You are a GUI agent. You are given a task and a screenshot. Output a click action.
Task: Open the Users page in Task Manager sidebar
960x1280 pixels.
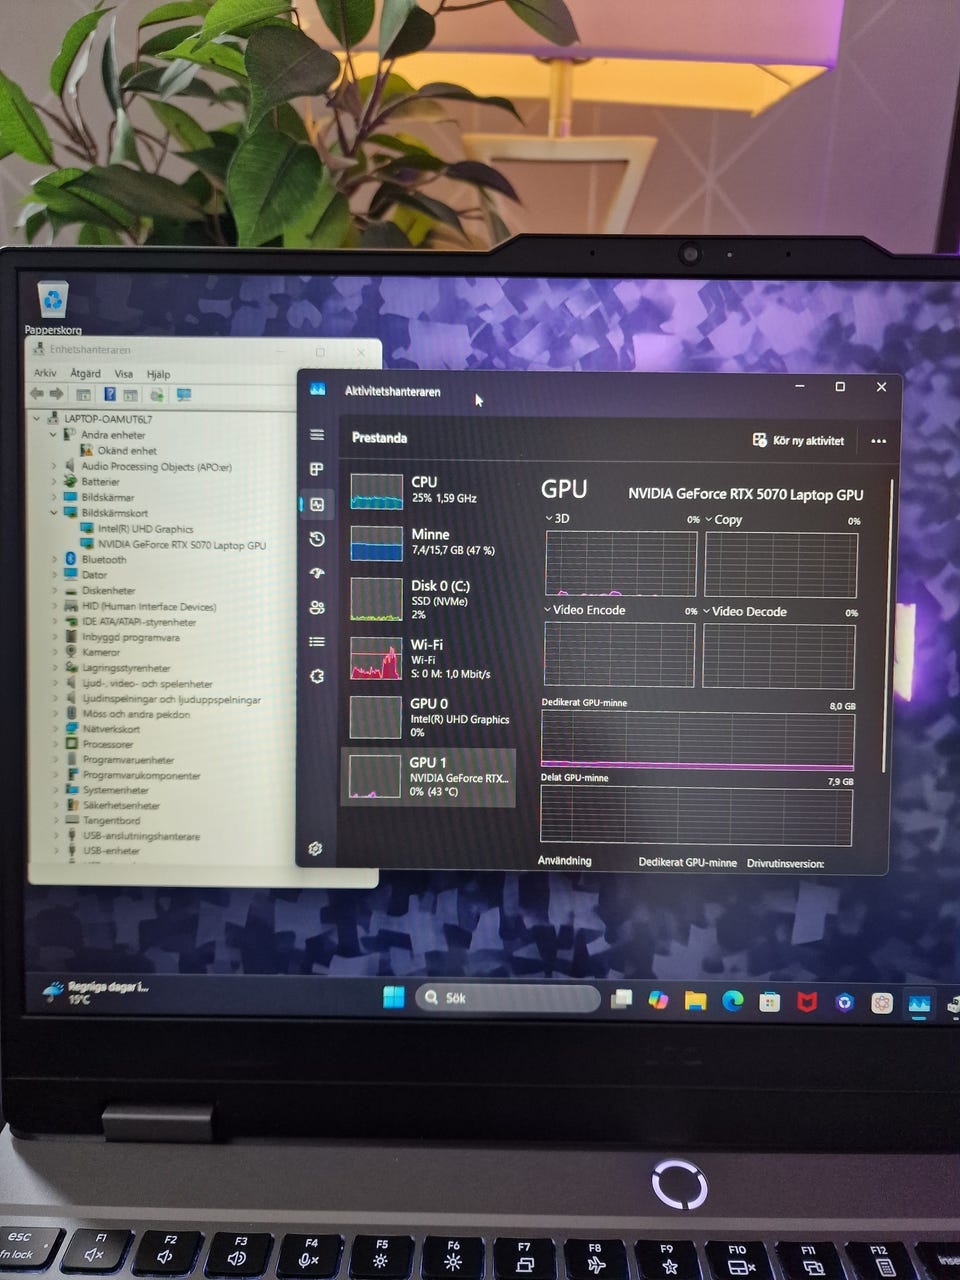[317, 607]
